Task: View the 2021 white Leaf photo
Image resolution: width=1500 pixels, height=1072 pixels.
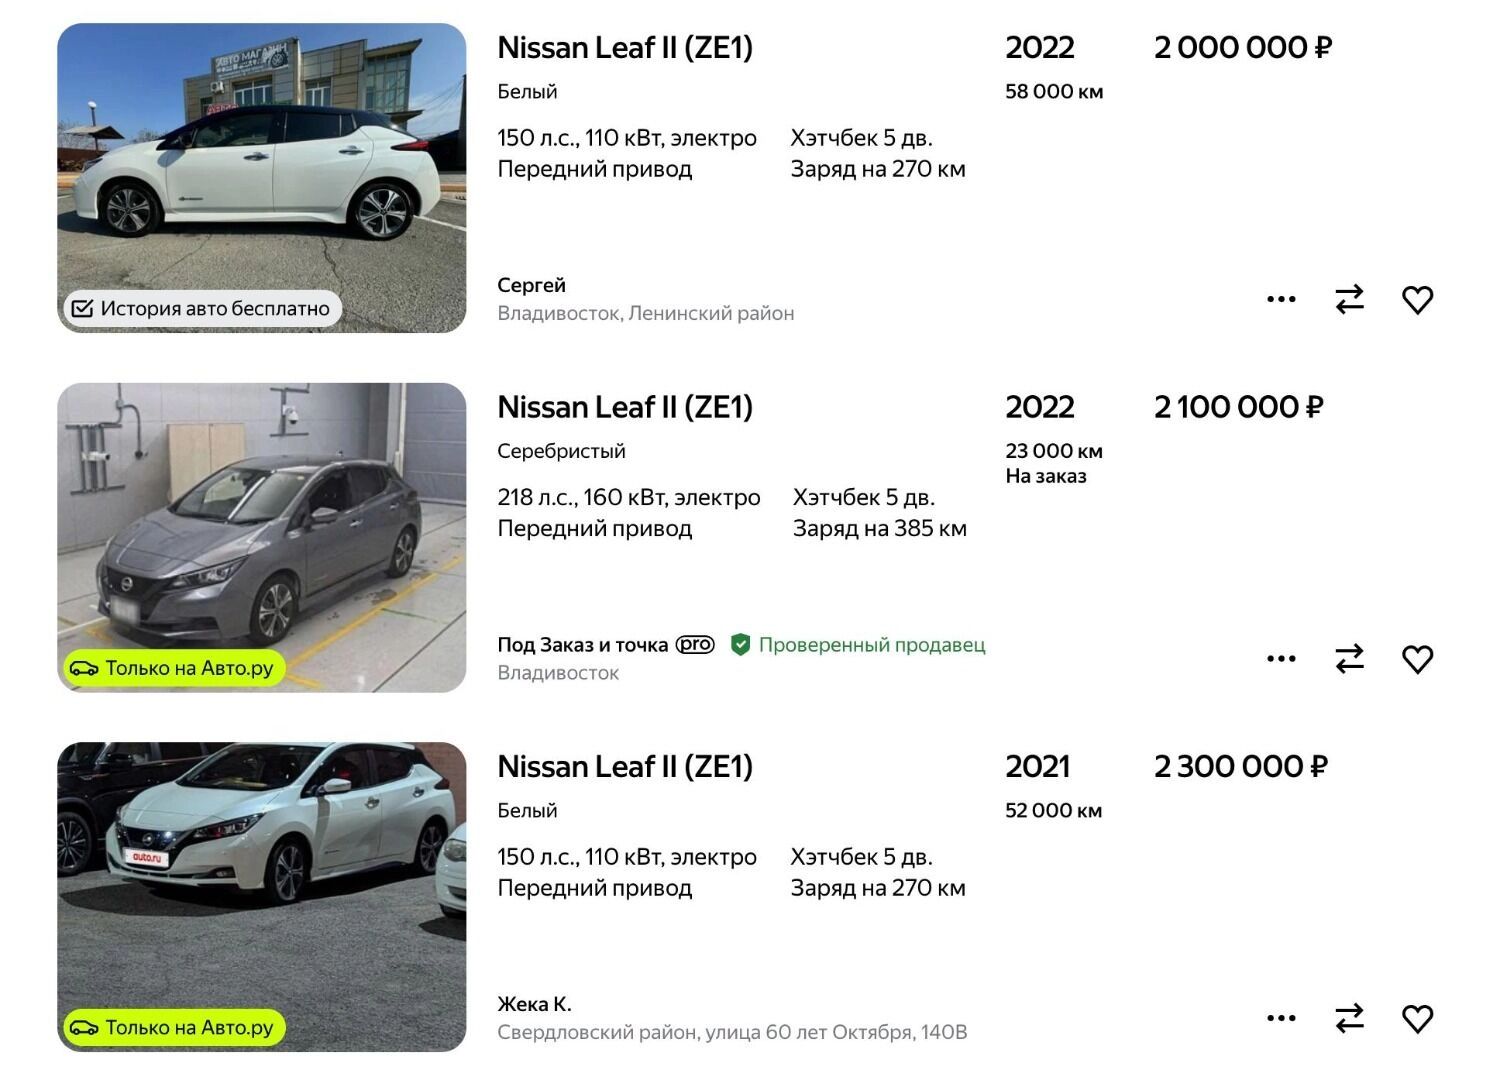Action: tap(262, 880)
